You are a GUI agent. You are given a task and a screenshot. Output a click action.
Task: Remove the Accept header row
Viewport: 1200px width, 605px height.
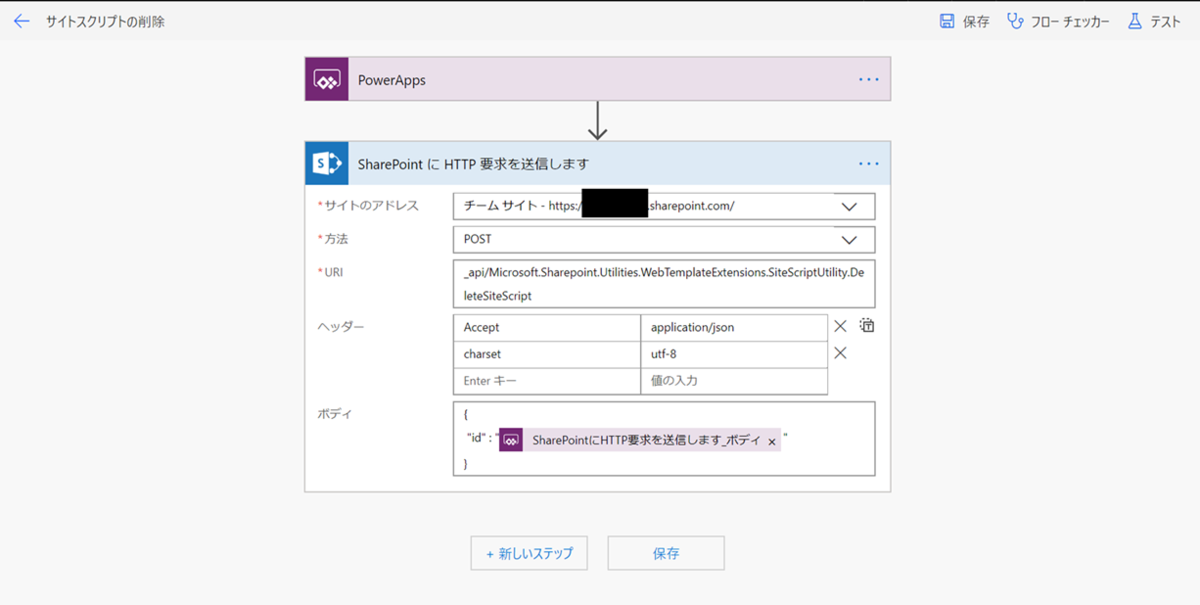click(x=840, y=326)
